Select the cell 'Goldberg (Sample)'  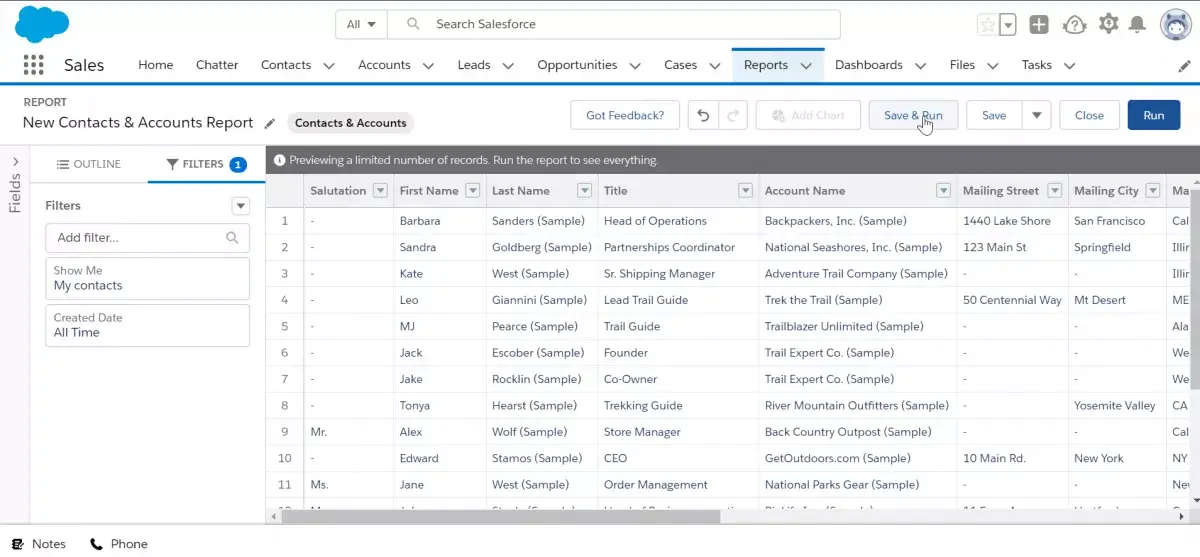pyautogui.click(x=541, y=247)
